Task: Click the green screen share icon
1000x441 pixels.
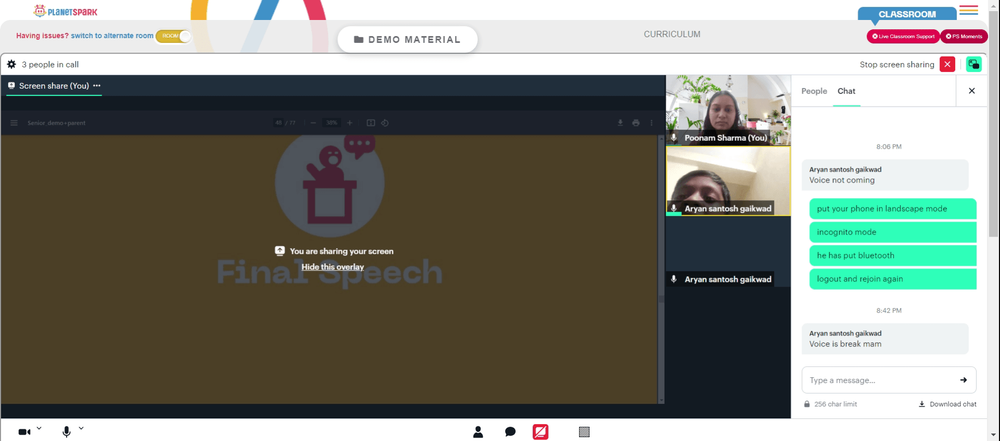Action: pyautogui.click(x=974, y=64)
